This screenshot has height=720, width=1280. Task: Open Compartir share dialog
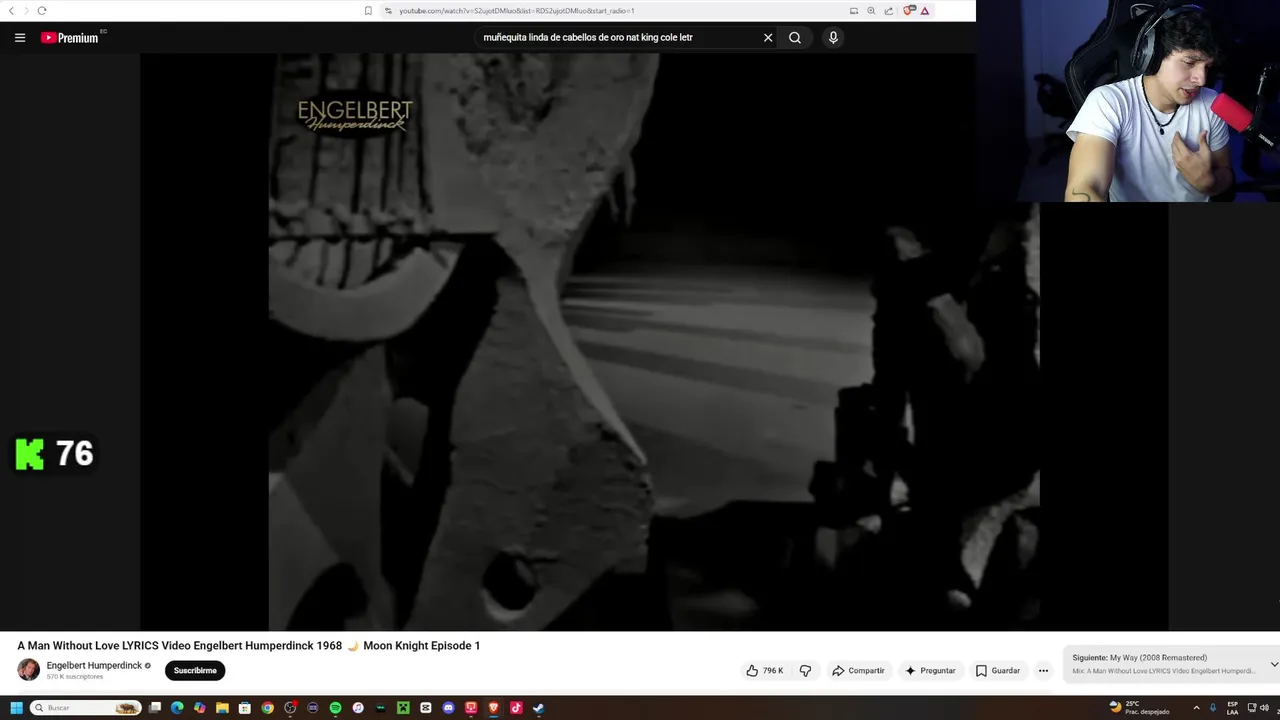(858, 671)
